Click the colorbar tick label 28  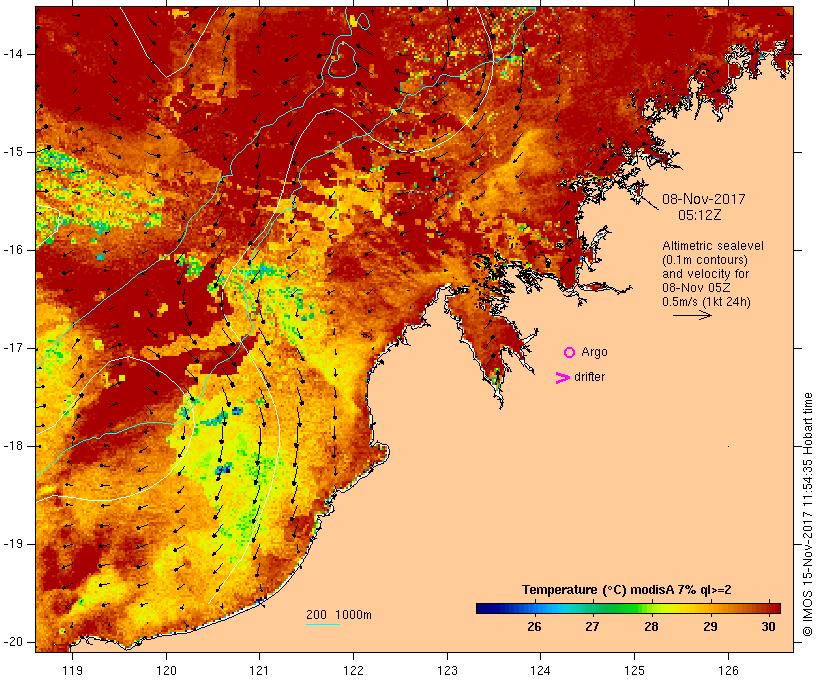[651, 627]
